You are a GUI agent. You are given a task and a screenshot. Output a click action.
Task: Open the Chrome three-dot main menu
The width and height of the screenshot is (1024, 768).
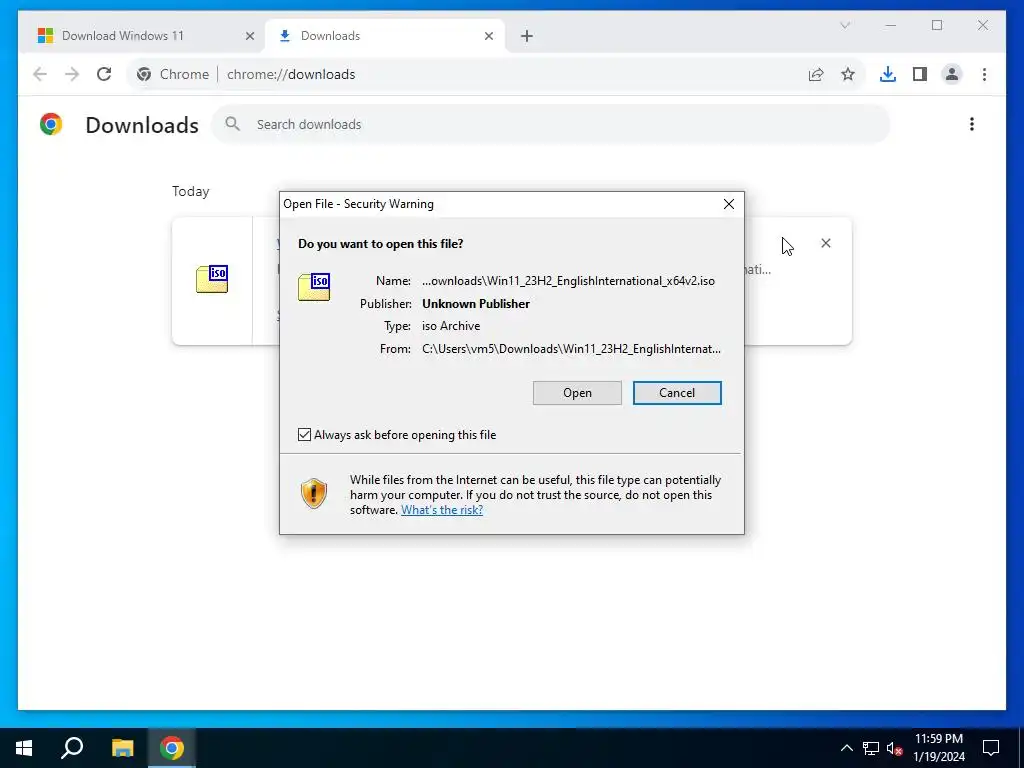tap(984, 74)
